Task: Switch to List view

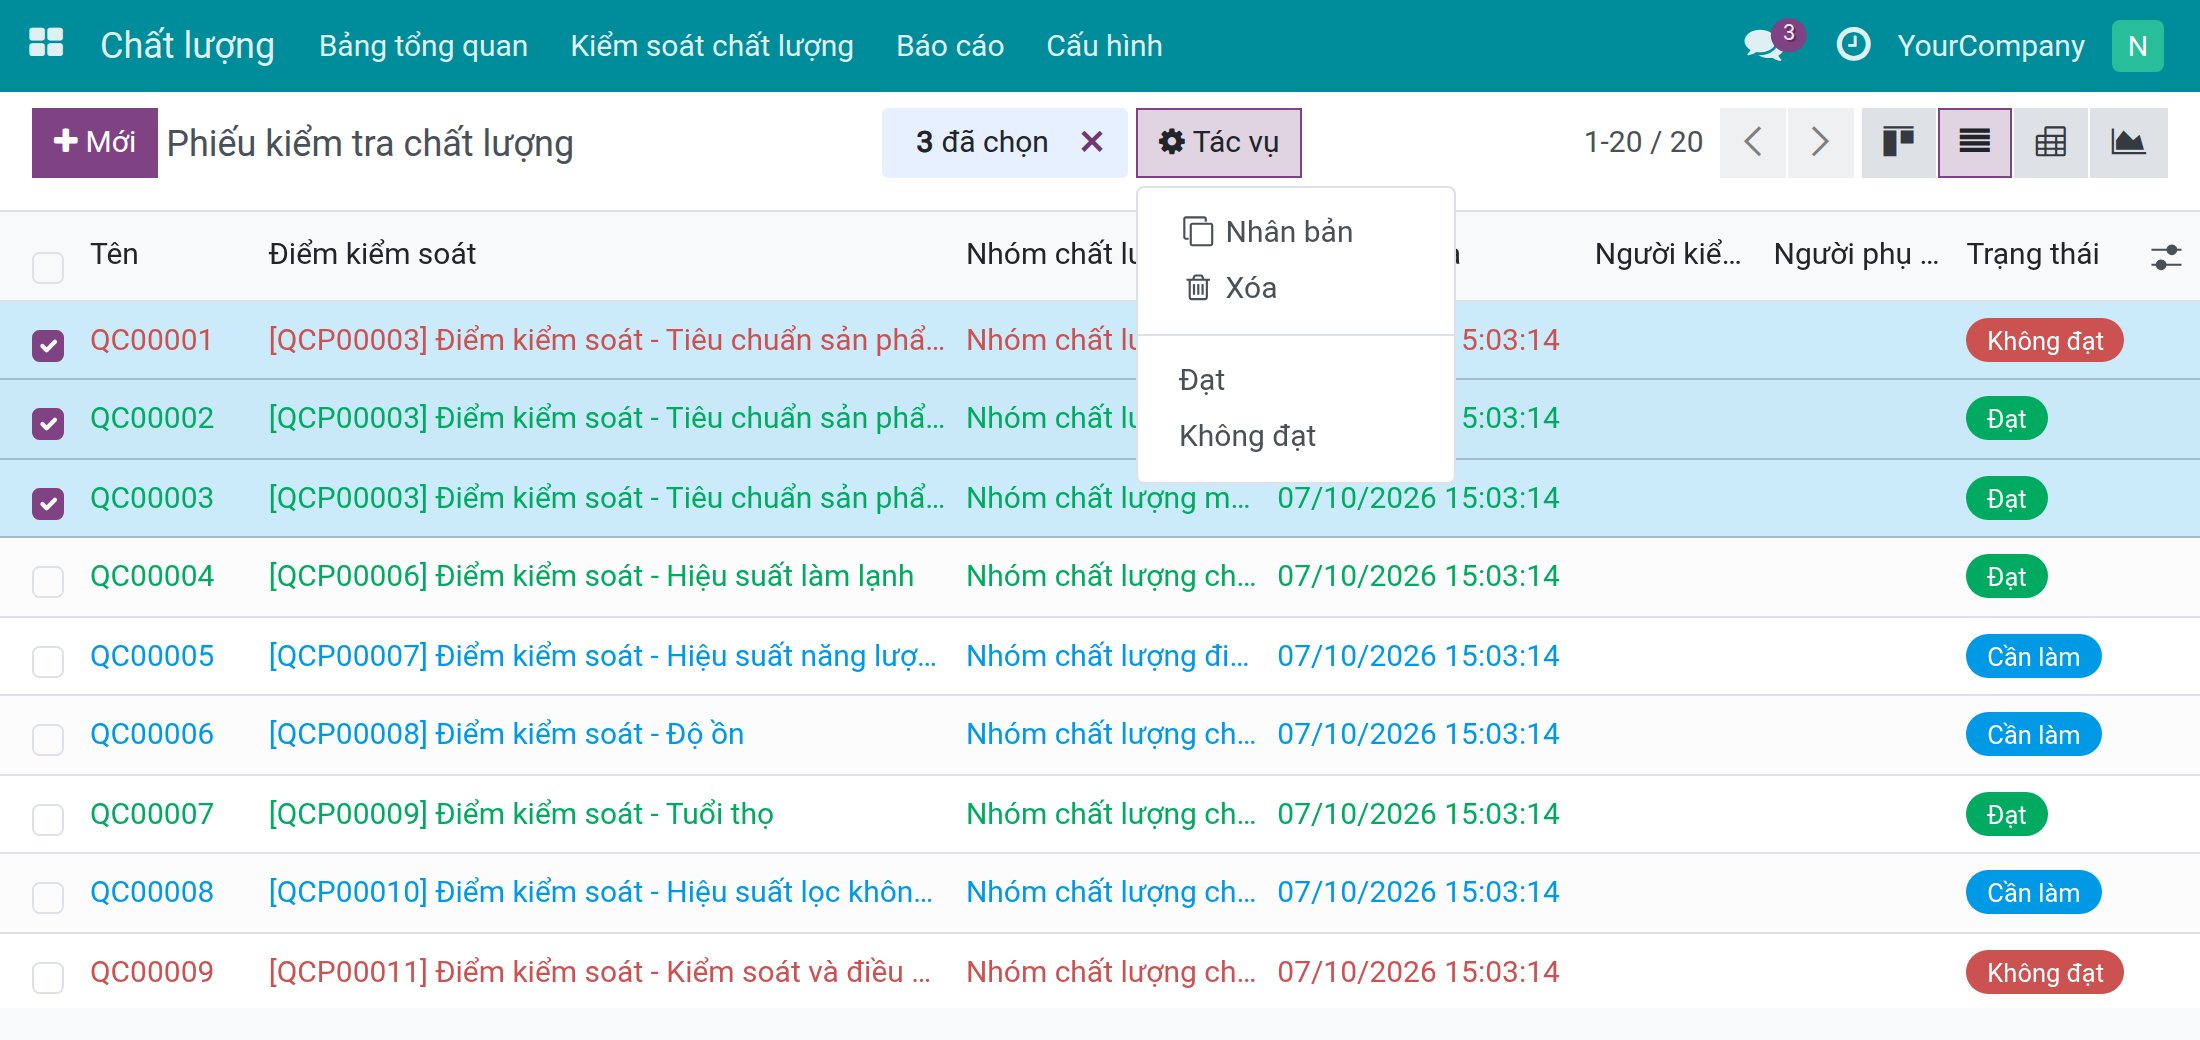Action: coord(1974,143)
